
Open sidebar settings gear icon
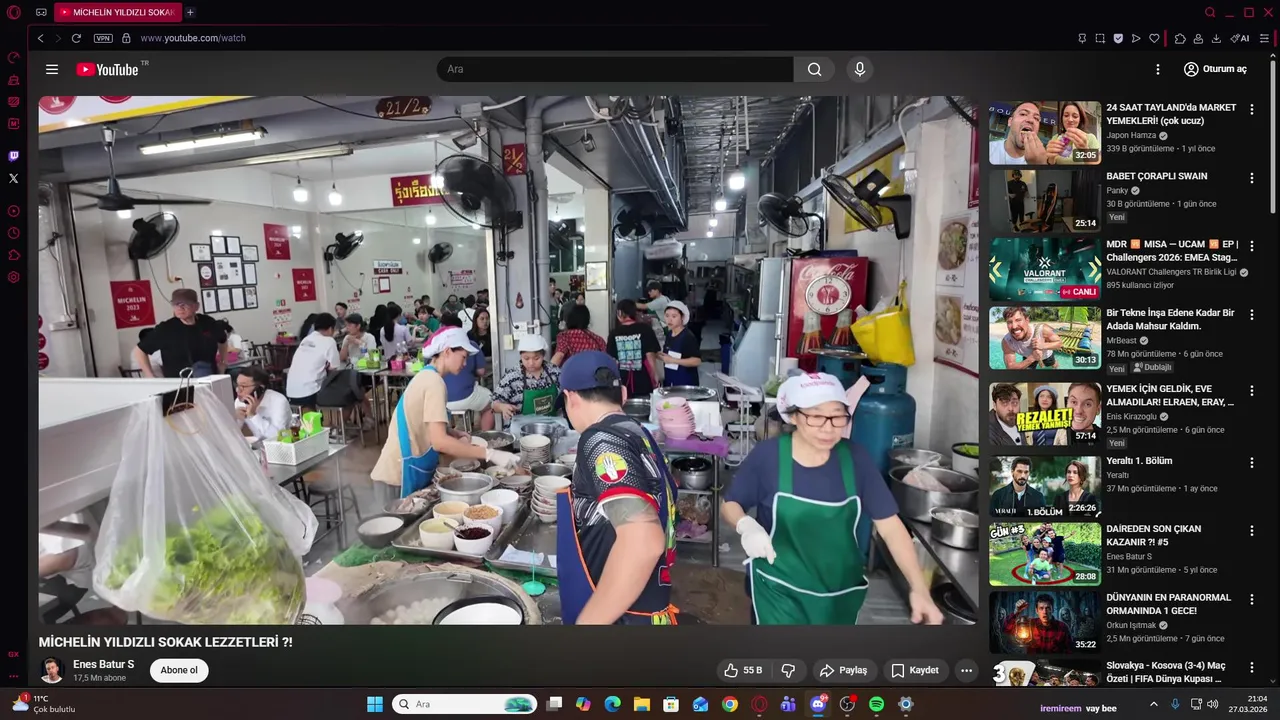point(14,277)
